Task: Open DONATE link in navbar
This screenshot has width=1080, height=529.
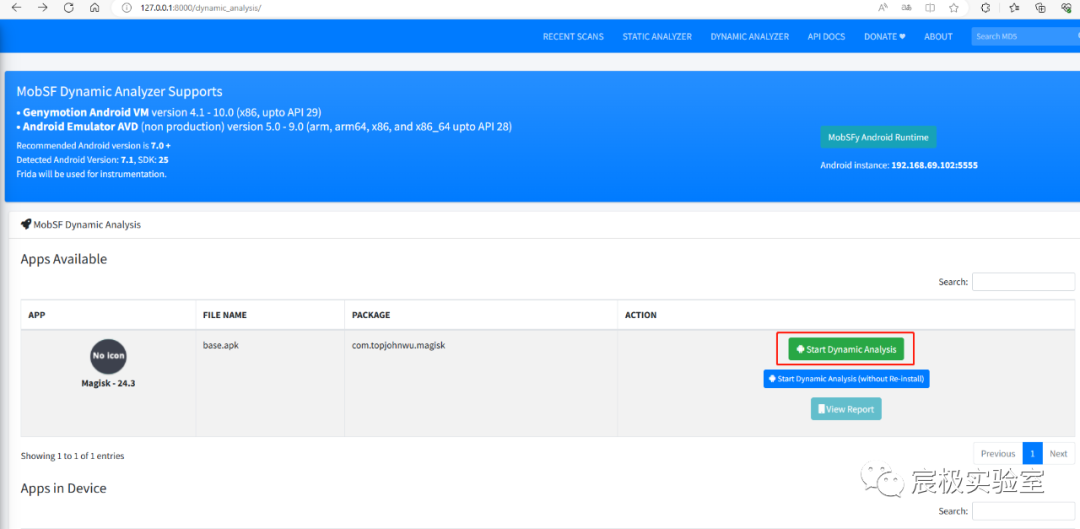Action: (x=884, y=37)
